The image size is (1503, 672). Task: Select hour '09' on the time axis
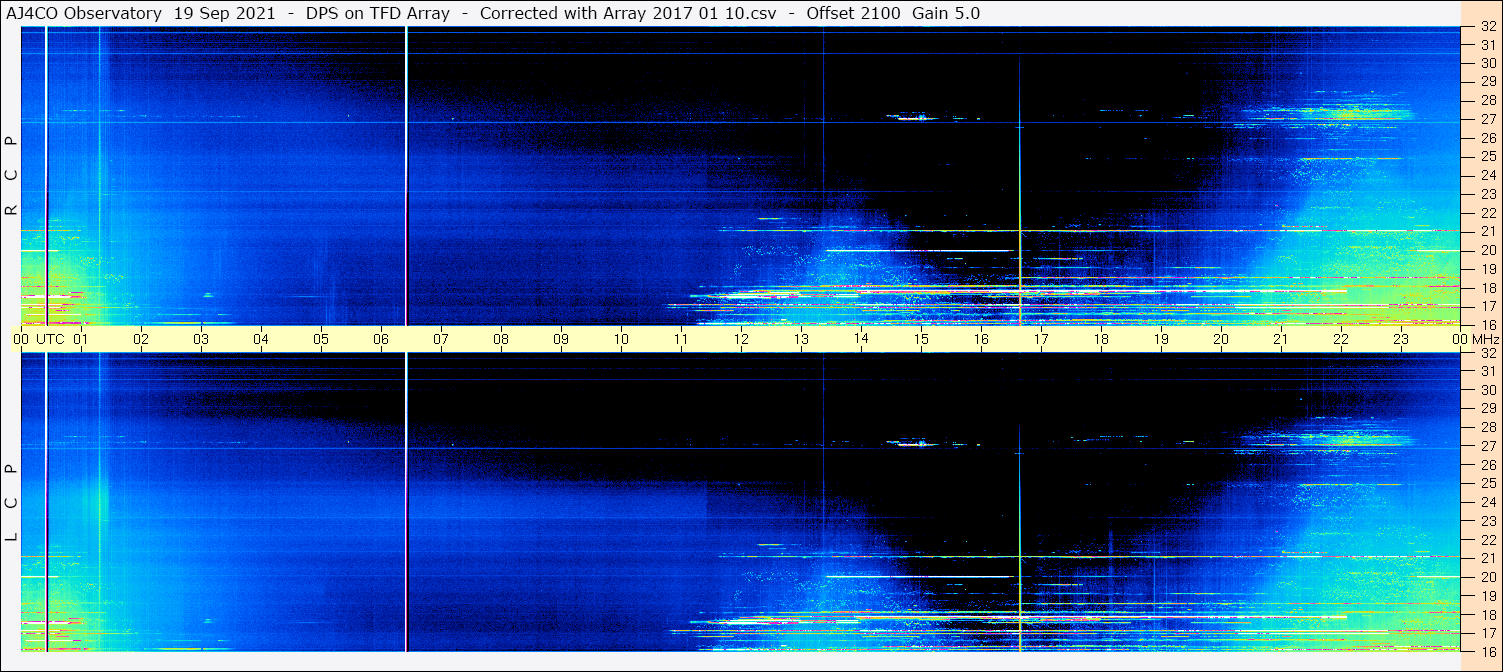[561, 339]
